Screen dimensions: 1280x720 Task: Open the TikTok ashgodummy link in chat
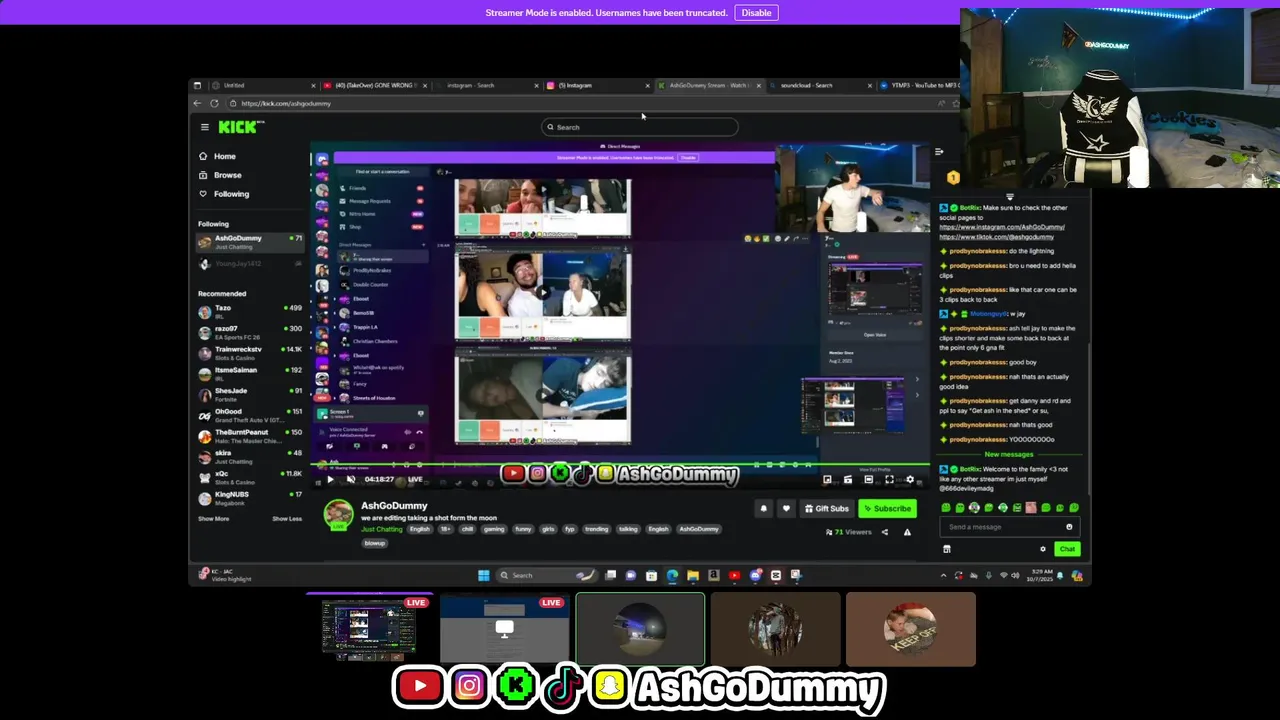click(x=996, y=237)
